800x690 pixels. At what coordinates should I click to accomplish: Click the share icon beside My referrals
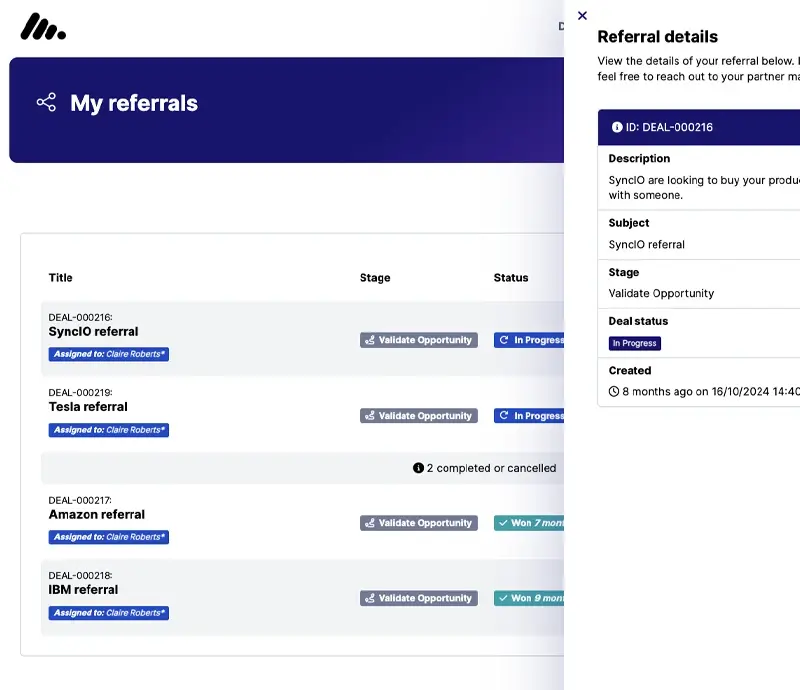(x=46, y=103)
